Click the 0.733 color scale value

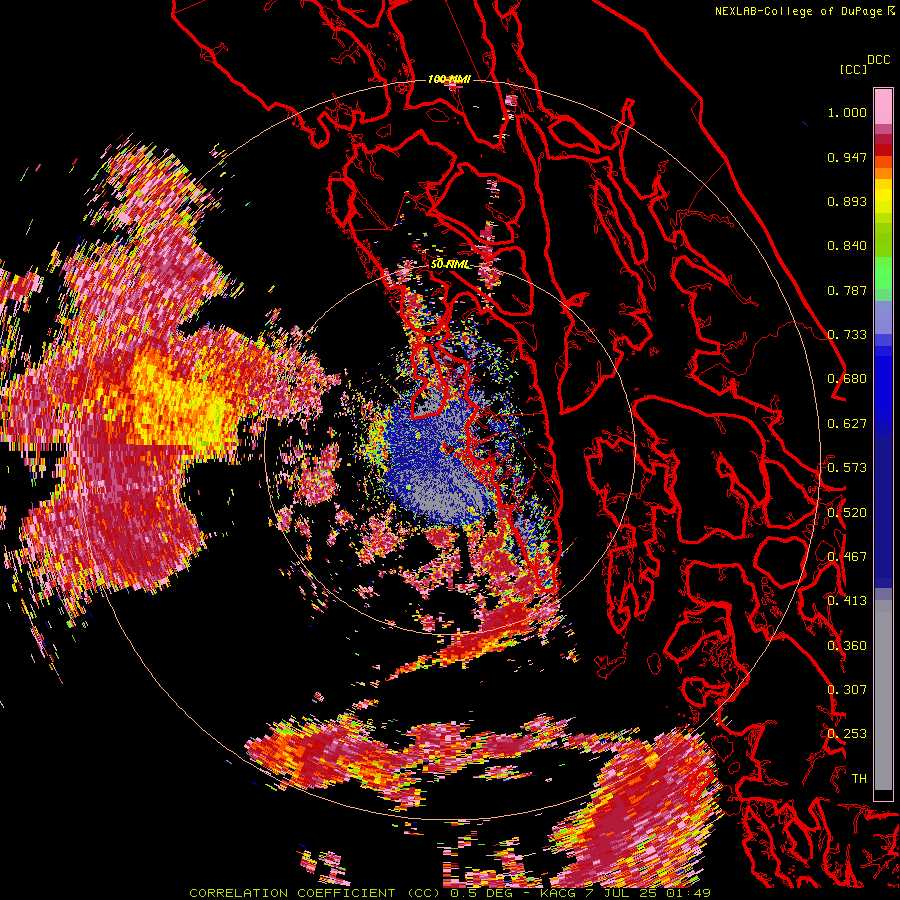point(847,335)
